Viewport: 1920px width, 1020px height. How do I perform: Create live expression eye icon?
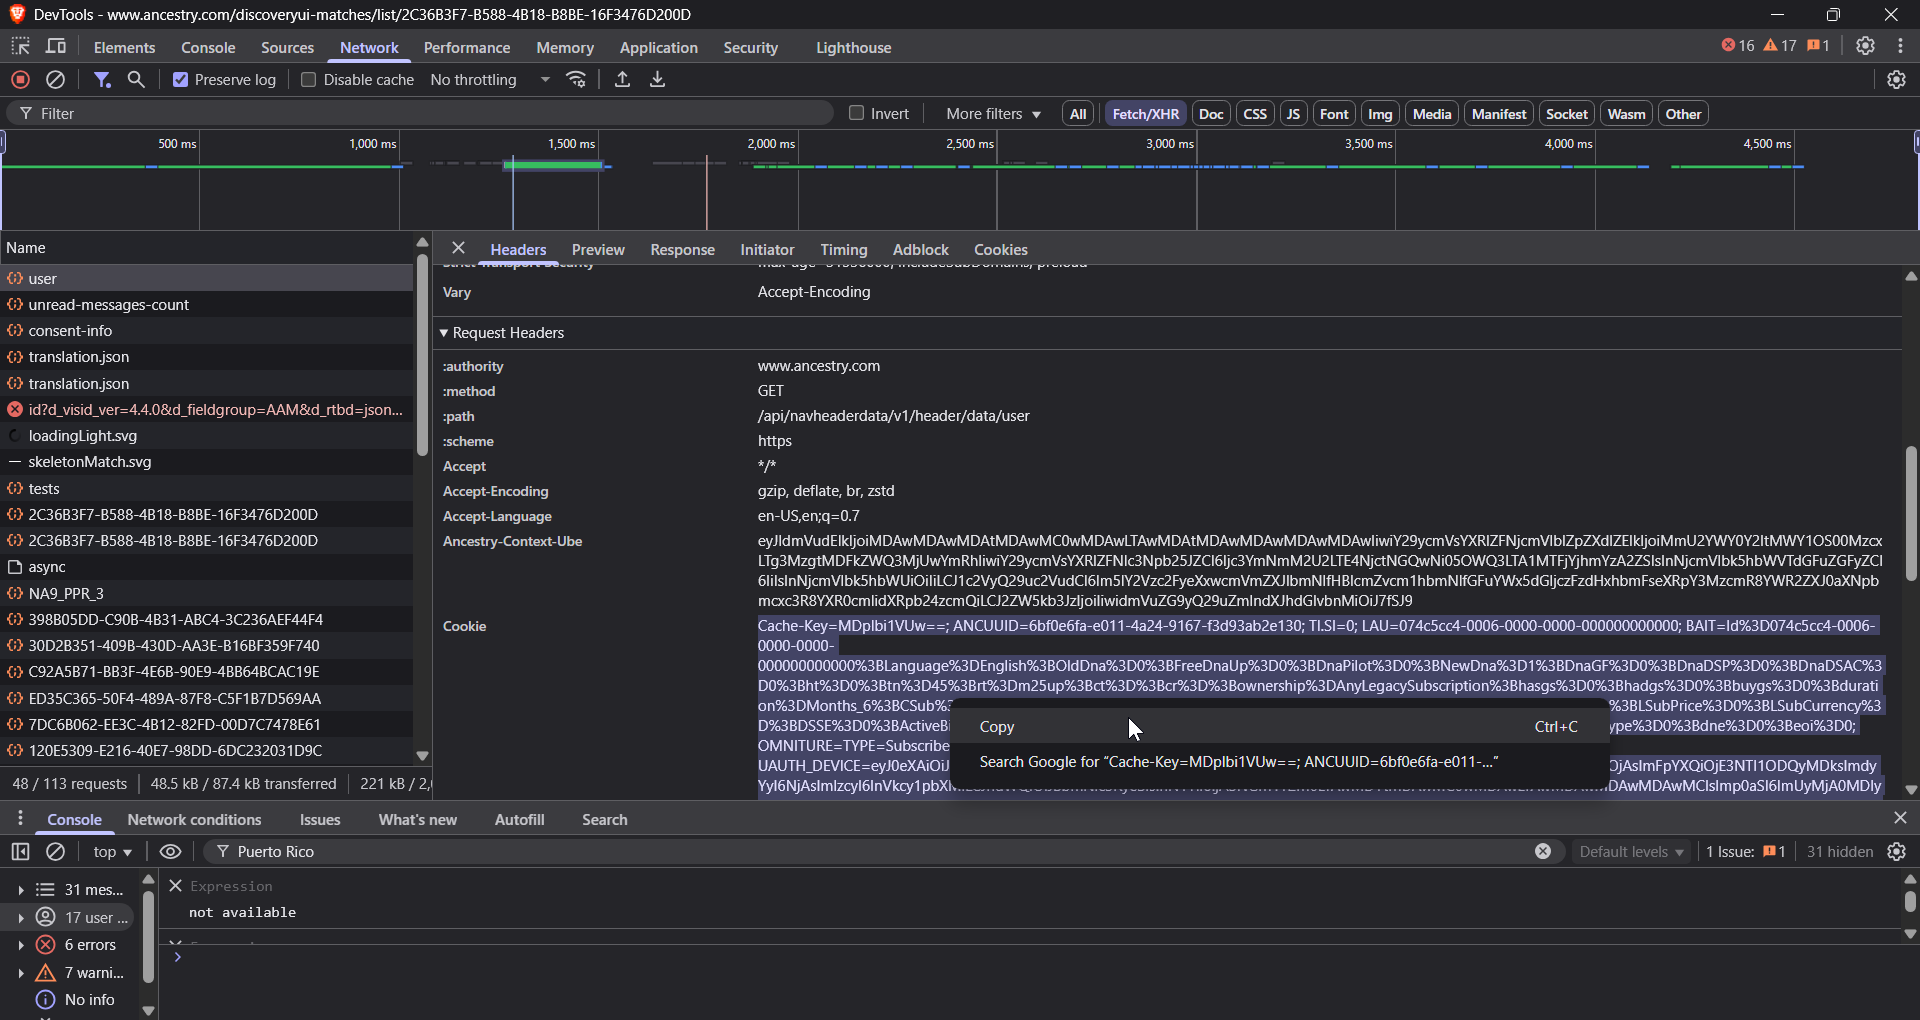tap(170, 851)
